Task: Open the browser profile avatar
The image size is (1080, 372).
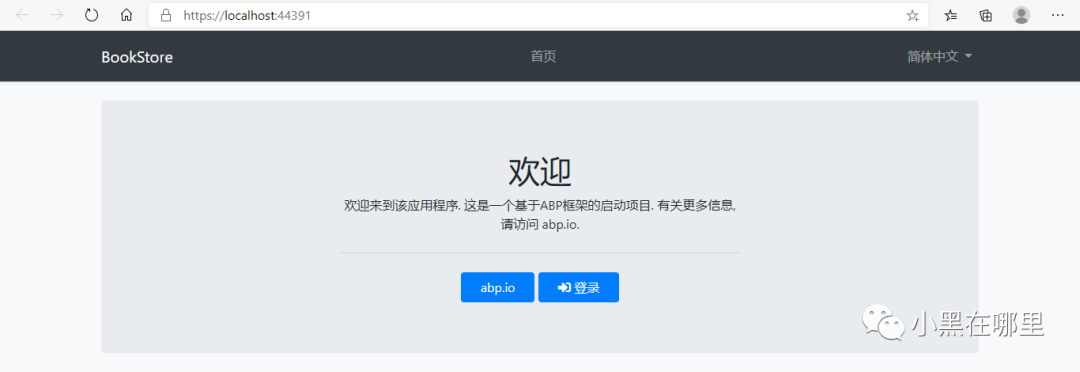Action: (1021, 15)
